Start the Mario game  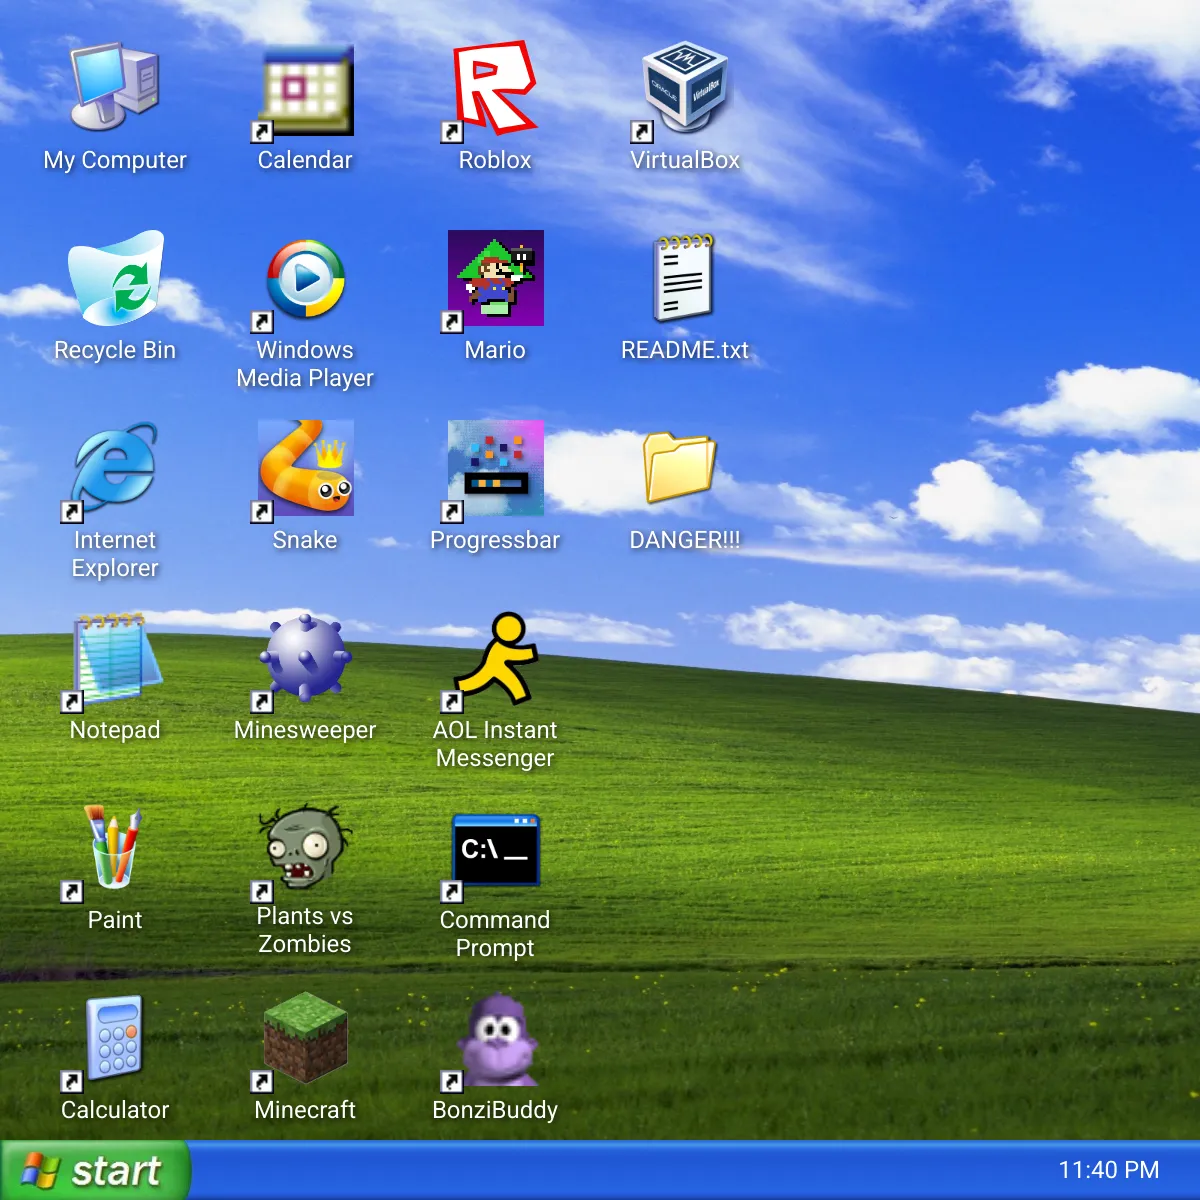point(495,278)
